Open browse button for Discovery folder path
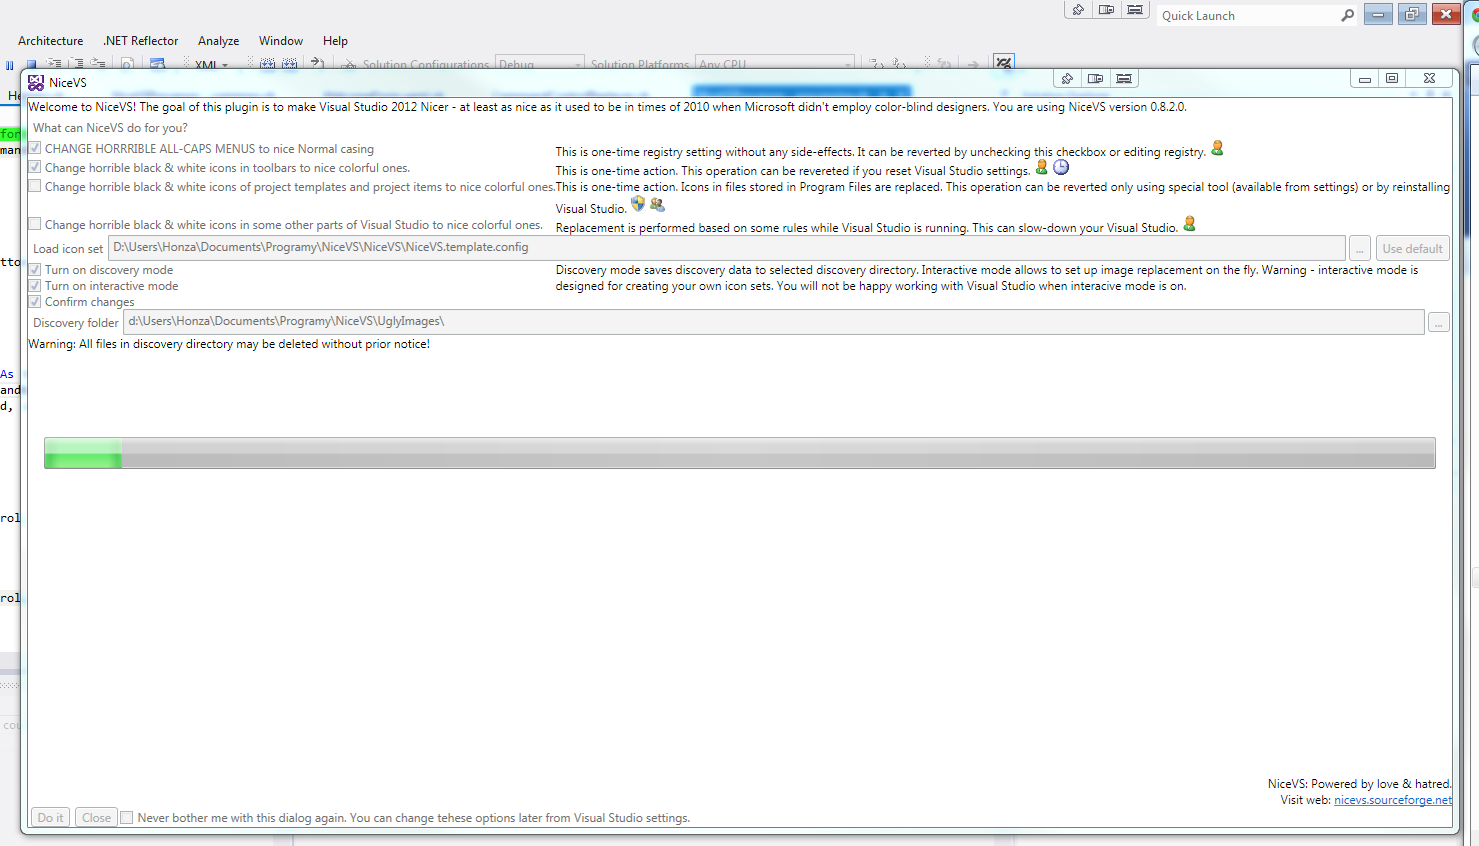1479x846 pixels. pos(1438,322)
